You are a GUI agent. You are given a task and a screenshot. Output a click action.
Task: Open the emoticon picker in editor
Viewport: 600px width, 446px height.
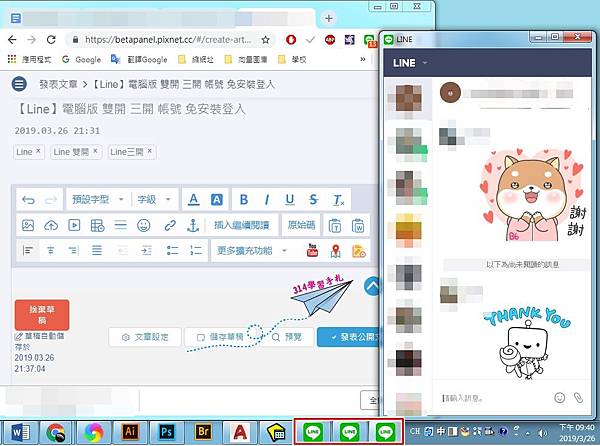(143, 225)
